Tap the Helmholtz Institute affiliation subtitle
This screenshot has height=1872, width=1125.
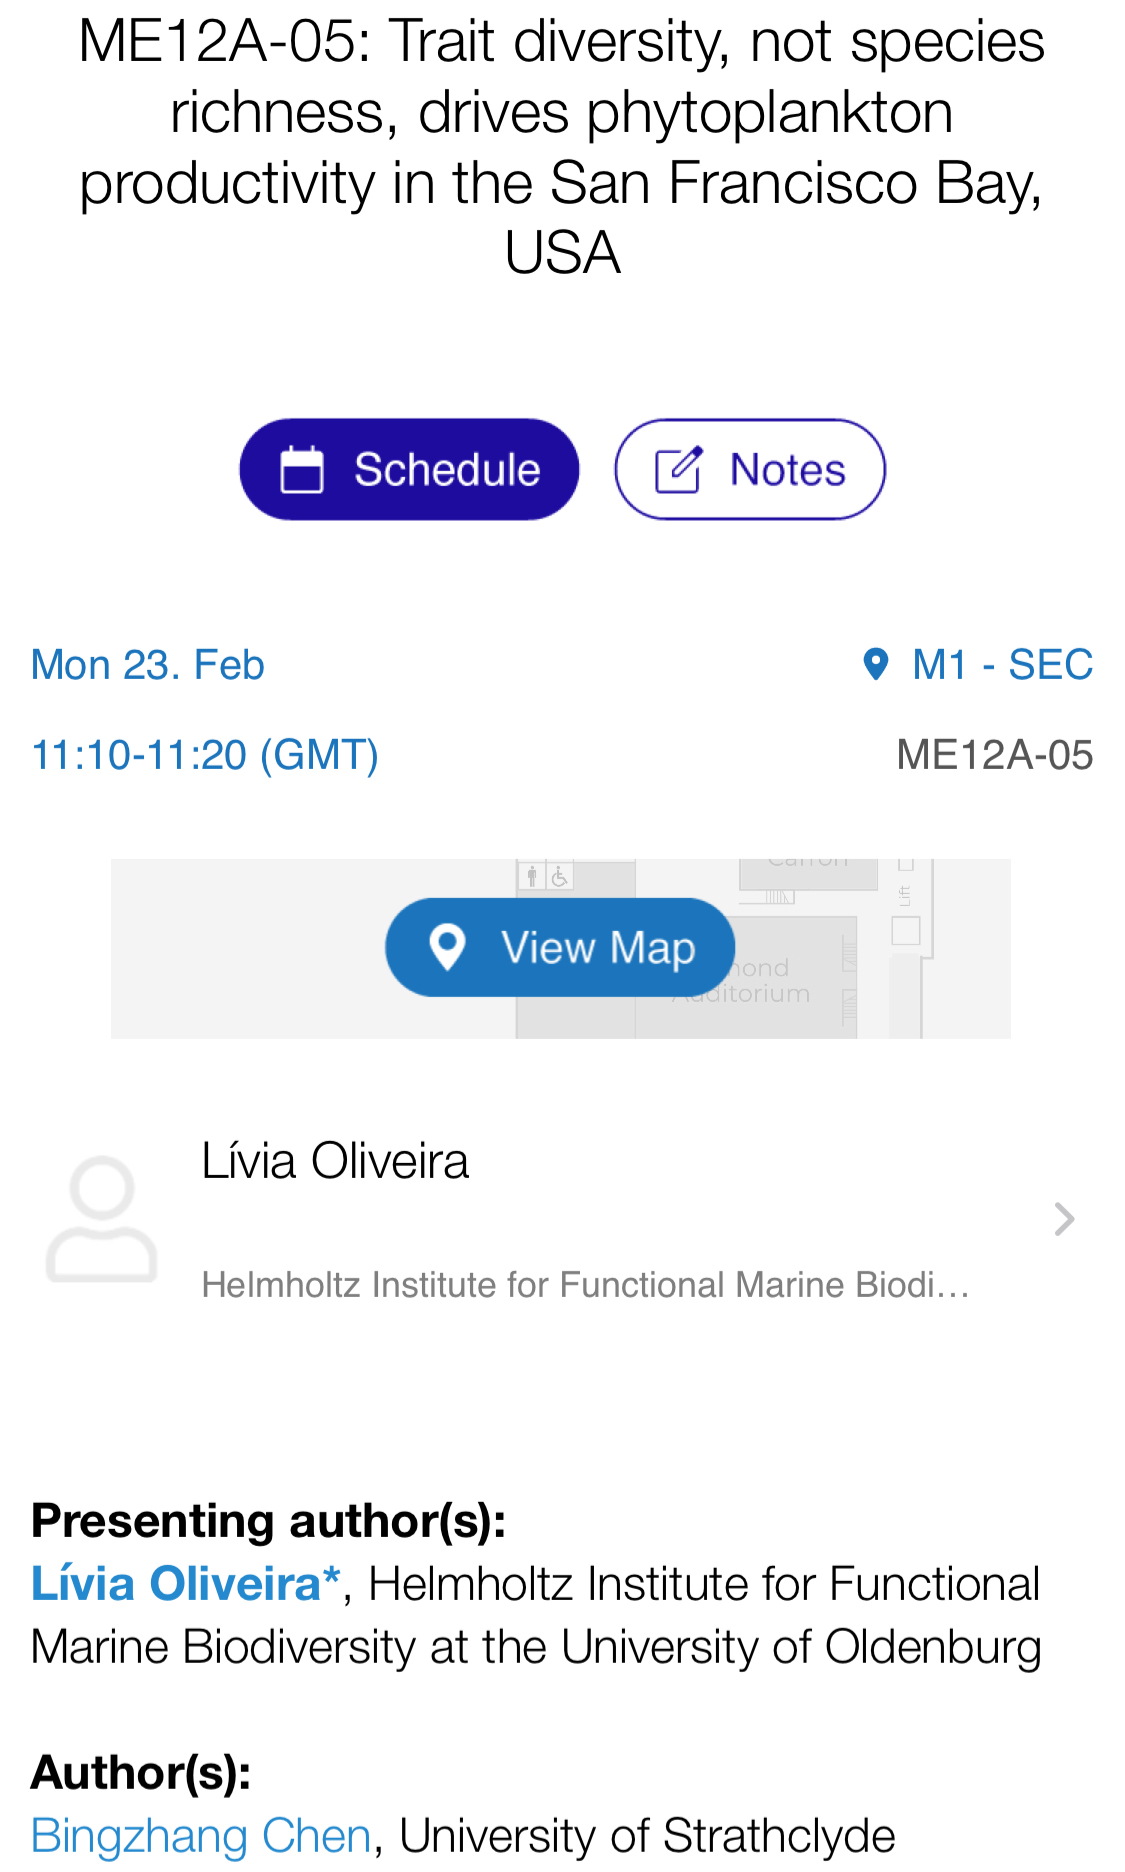point(585,1285)
